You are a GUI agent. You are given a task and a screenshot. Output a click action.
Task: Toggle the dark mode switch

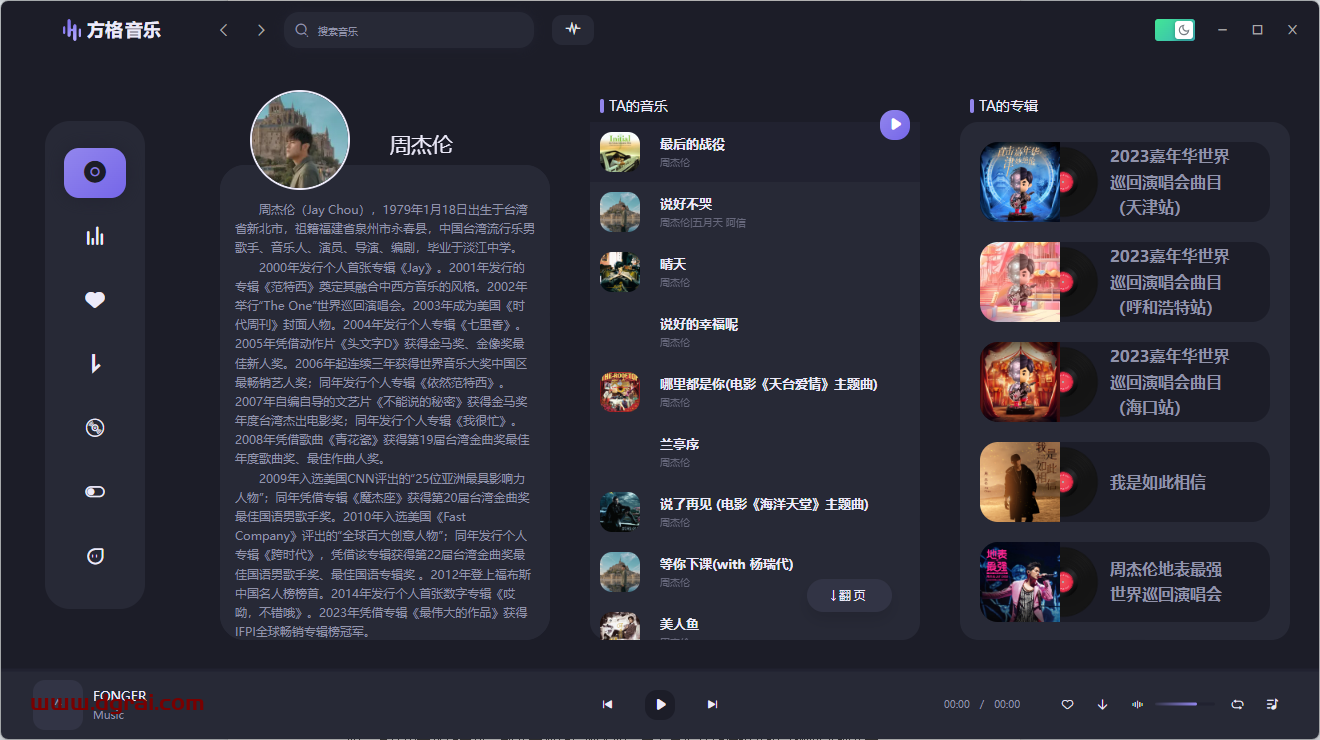(x=1175, y=30)
